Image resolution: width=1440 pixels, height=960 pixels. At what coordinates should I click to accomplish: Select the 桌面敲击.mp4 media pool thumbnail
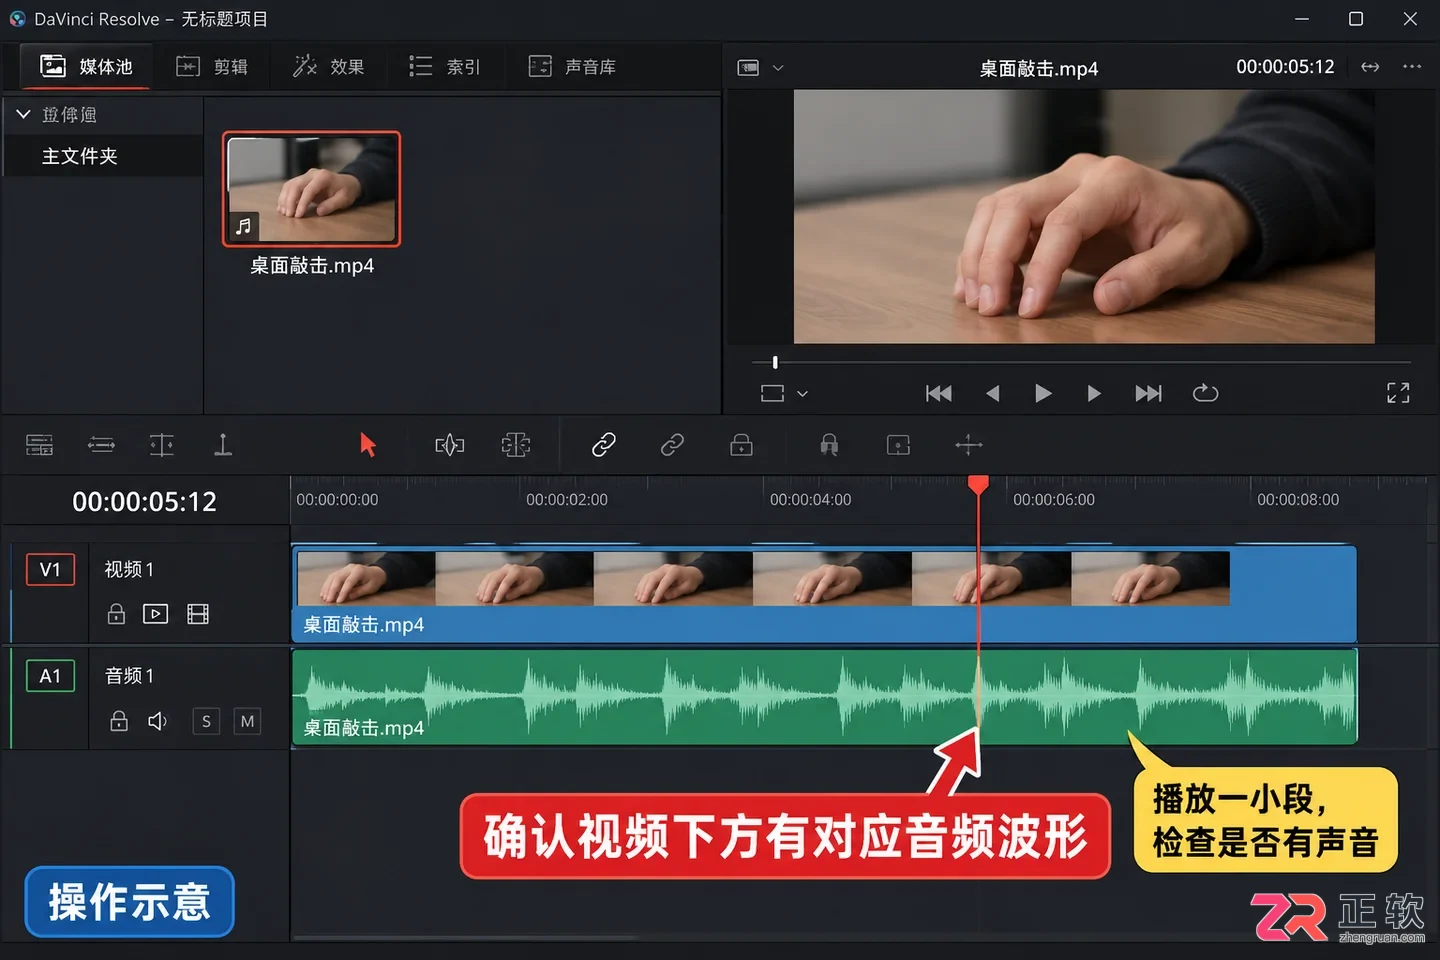[311, 189]
